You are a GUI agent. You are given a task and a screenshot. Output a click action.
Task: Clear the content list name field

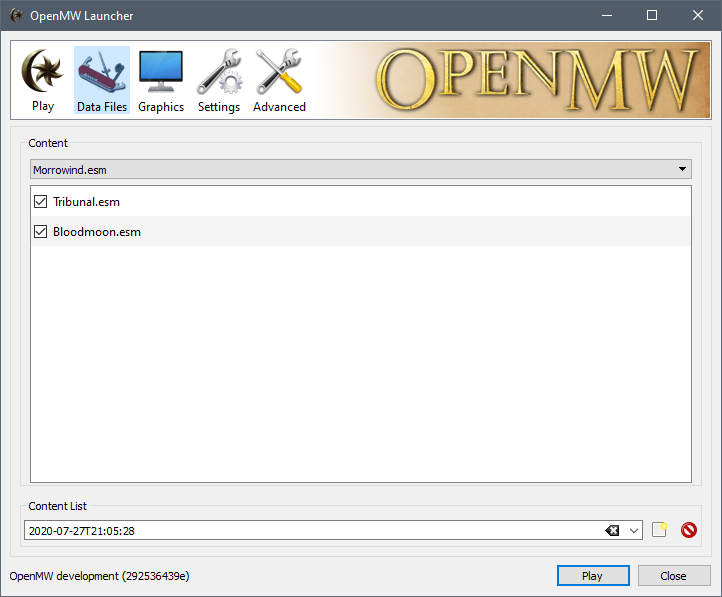[x=612, y=531]
